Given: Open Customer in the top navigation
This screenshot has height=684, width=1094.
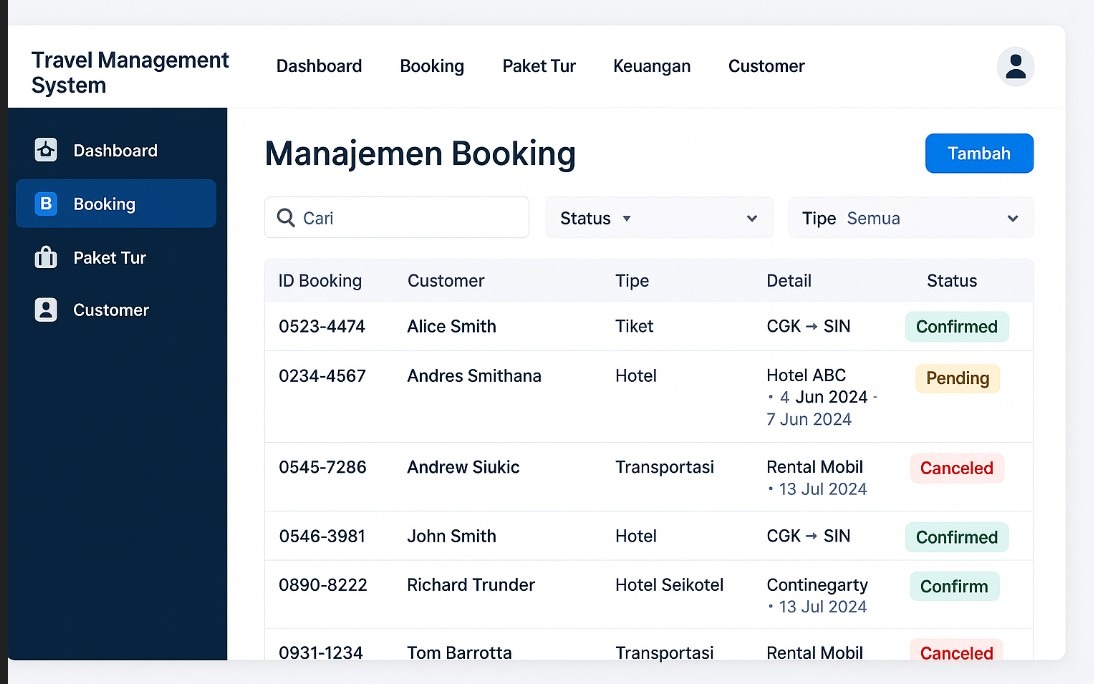Looking at the screenshot, I should point(766,66).
